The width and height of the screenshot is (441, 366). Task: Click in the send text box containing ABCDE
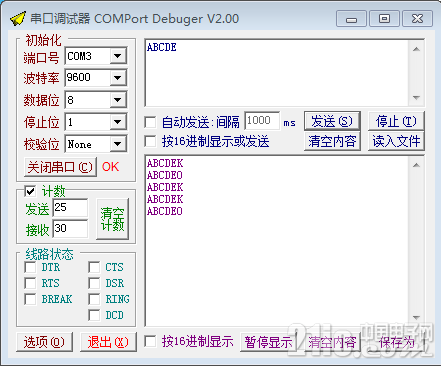point(277,73)
